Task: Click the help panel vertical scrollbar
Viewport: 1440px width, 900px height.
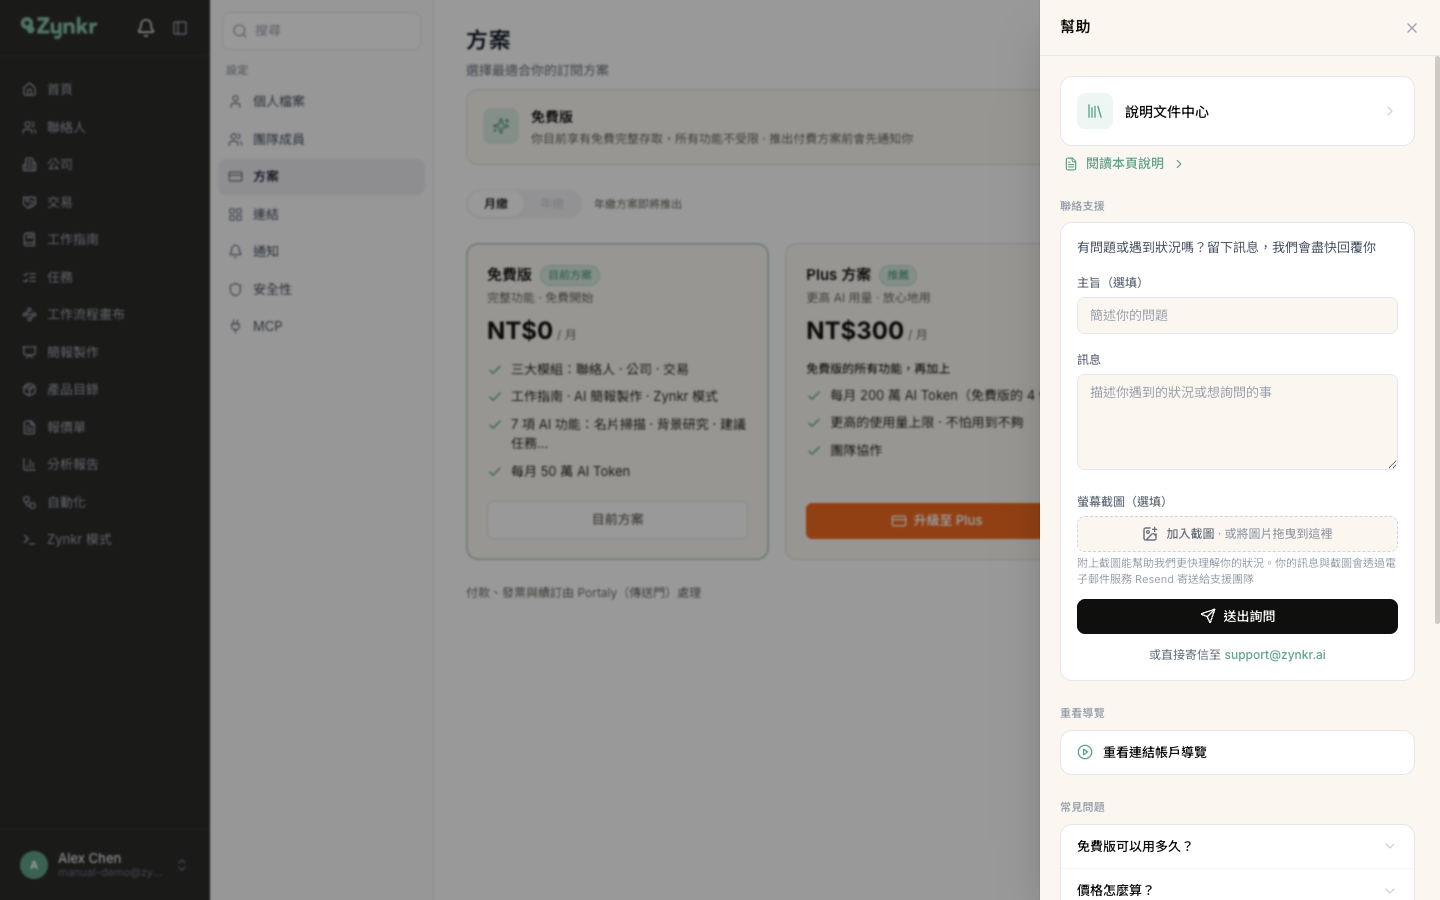Action: (1437, 340)
